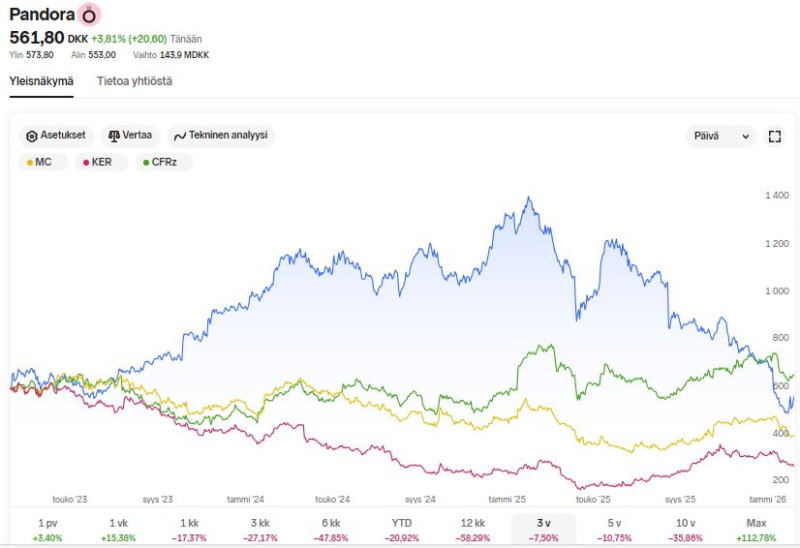Viewport: 800px width, 548px height.
Task: Select the 1 vk time range
Action: click(118, 530)
